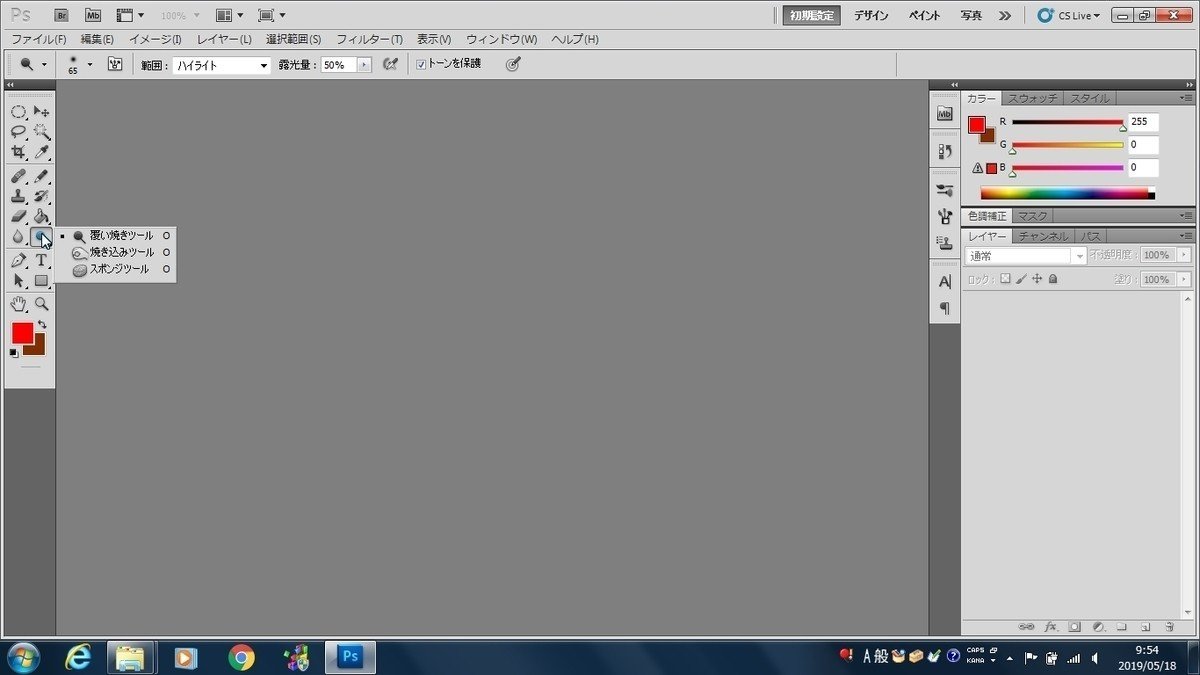Image resolution: width=1200 pixels, height=675 pixels.
Task: Open the Mini Bridge panel in dock
Action: 945,114
